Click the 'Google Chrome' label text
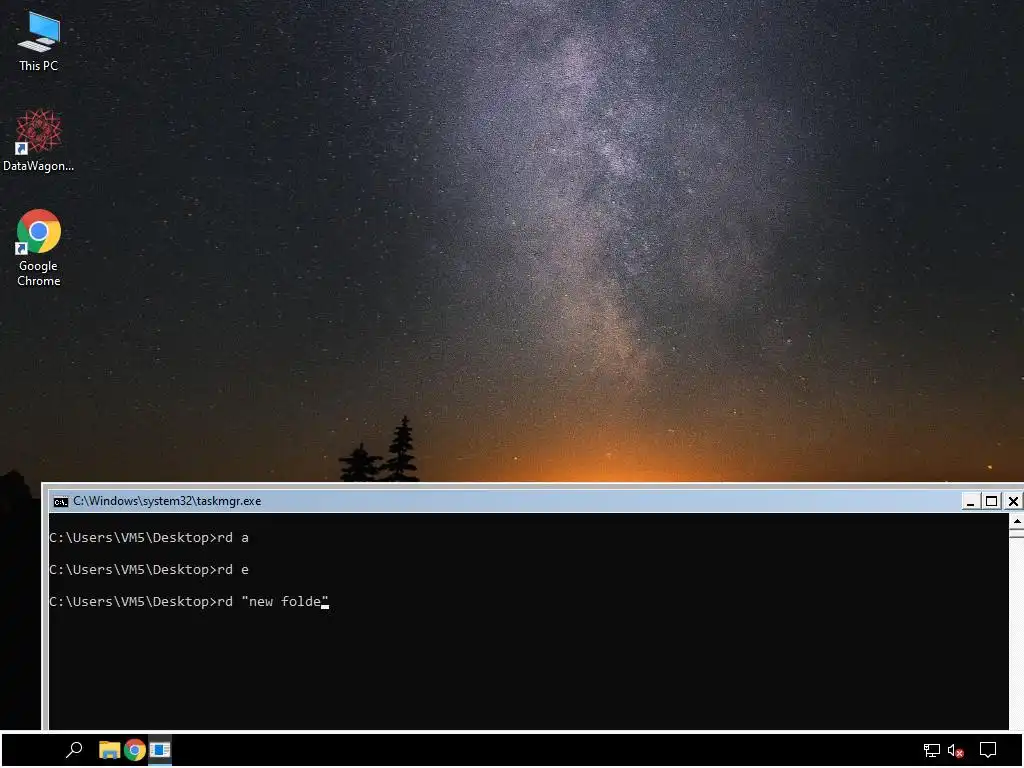Image resolution: width=1024 pixels, height=768 pixels. point(38,274)
